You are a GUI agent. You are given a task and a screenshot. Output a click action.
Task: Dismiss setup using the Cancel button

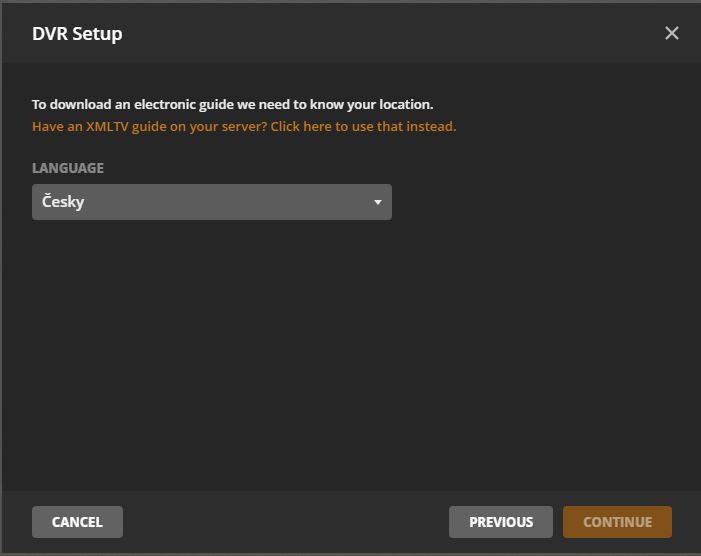pyautogui.click(x=77, y=522)
